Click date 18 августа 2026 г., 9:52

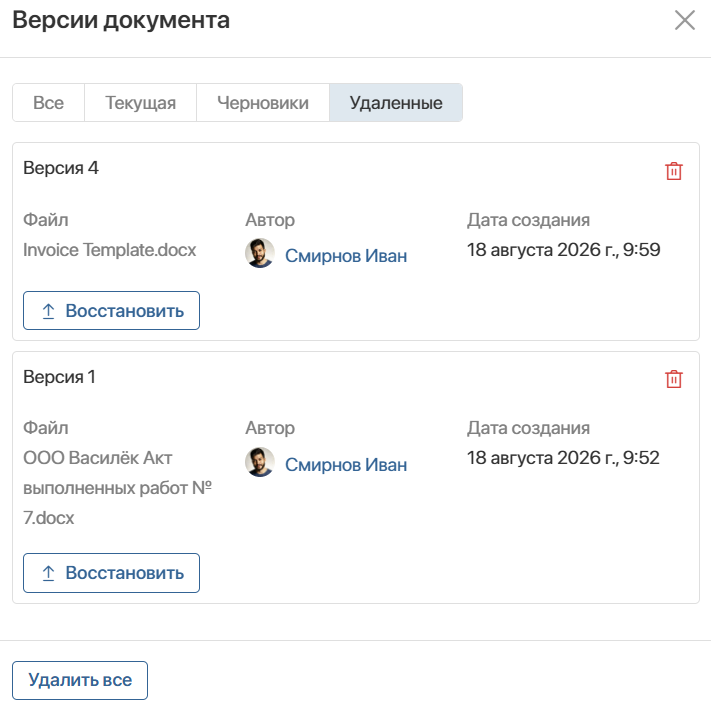pyautogui.click(x=563, y=458)
